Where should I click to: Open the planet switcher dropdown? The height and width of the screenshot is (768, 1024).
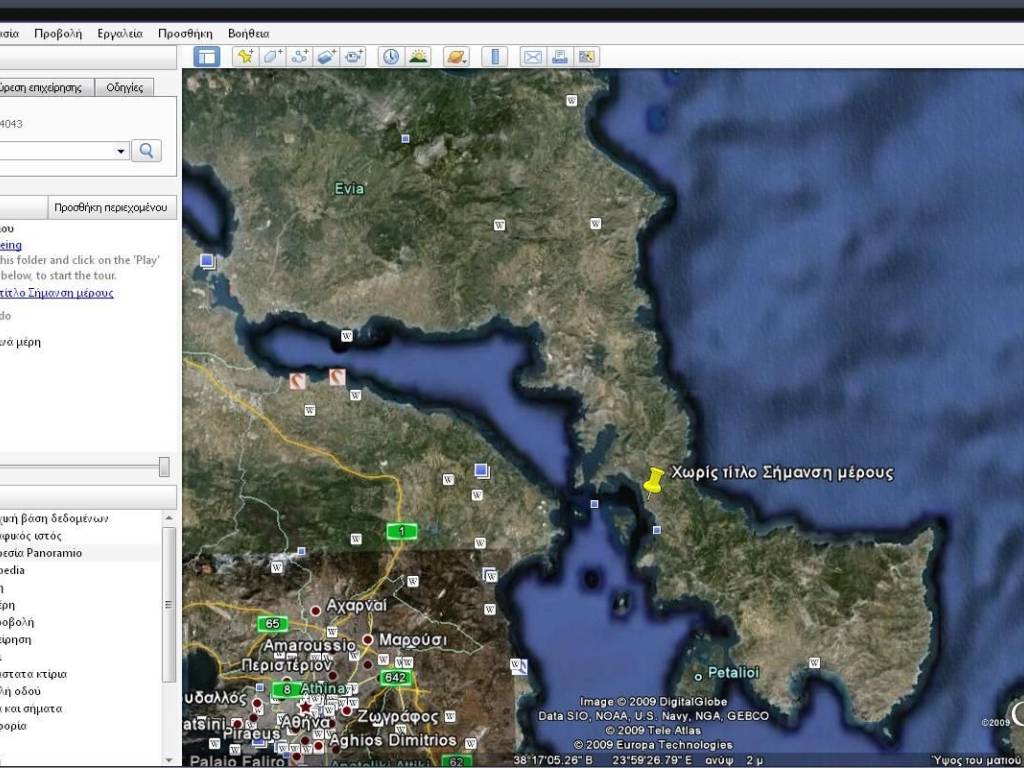pyautogui.click(x=456, y=57)
